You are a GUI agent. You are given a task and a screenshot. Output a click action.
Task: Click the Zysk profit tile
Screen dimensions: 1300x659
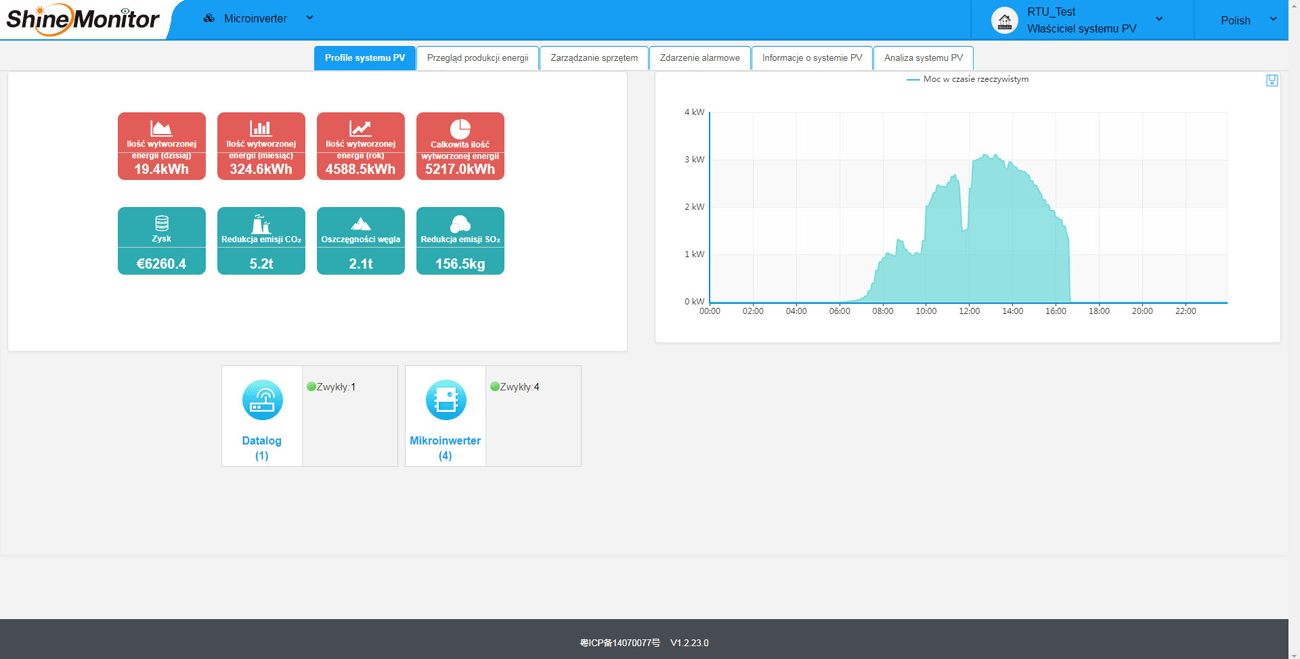(162, 241)
